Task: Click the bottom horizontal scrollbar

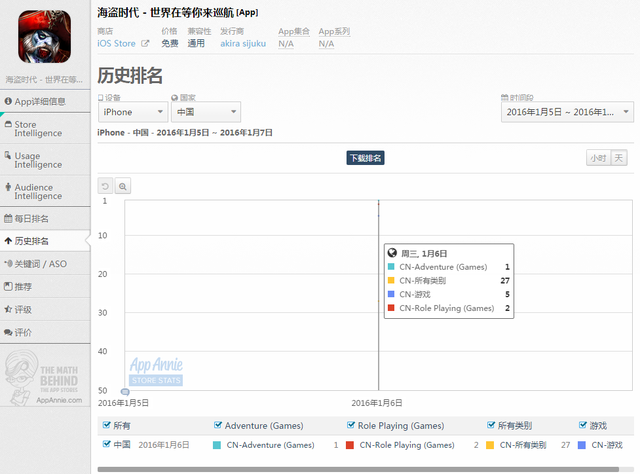Action: point(358,470)
